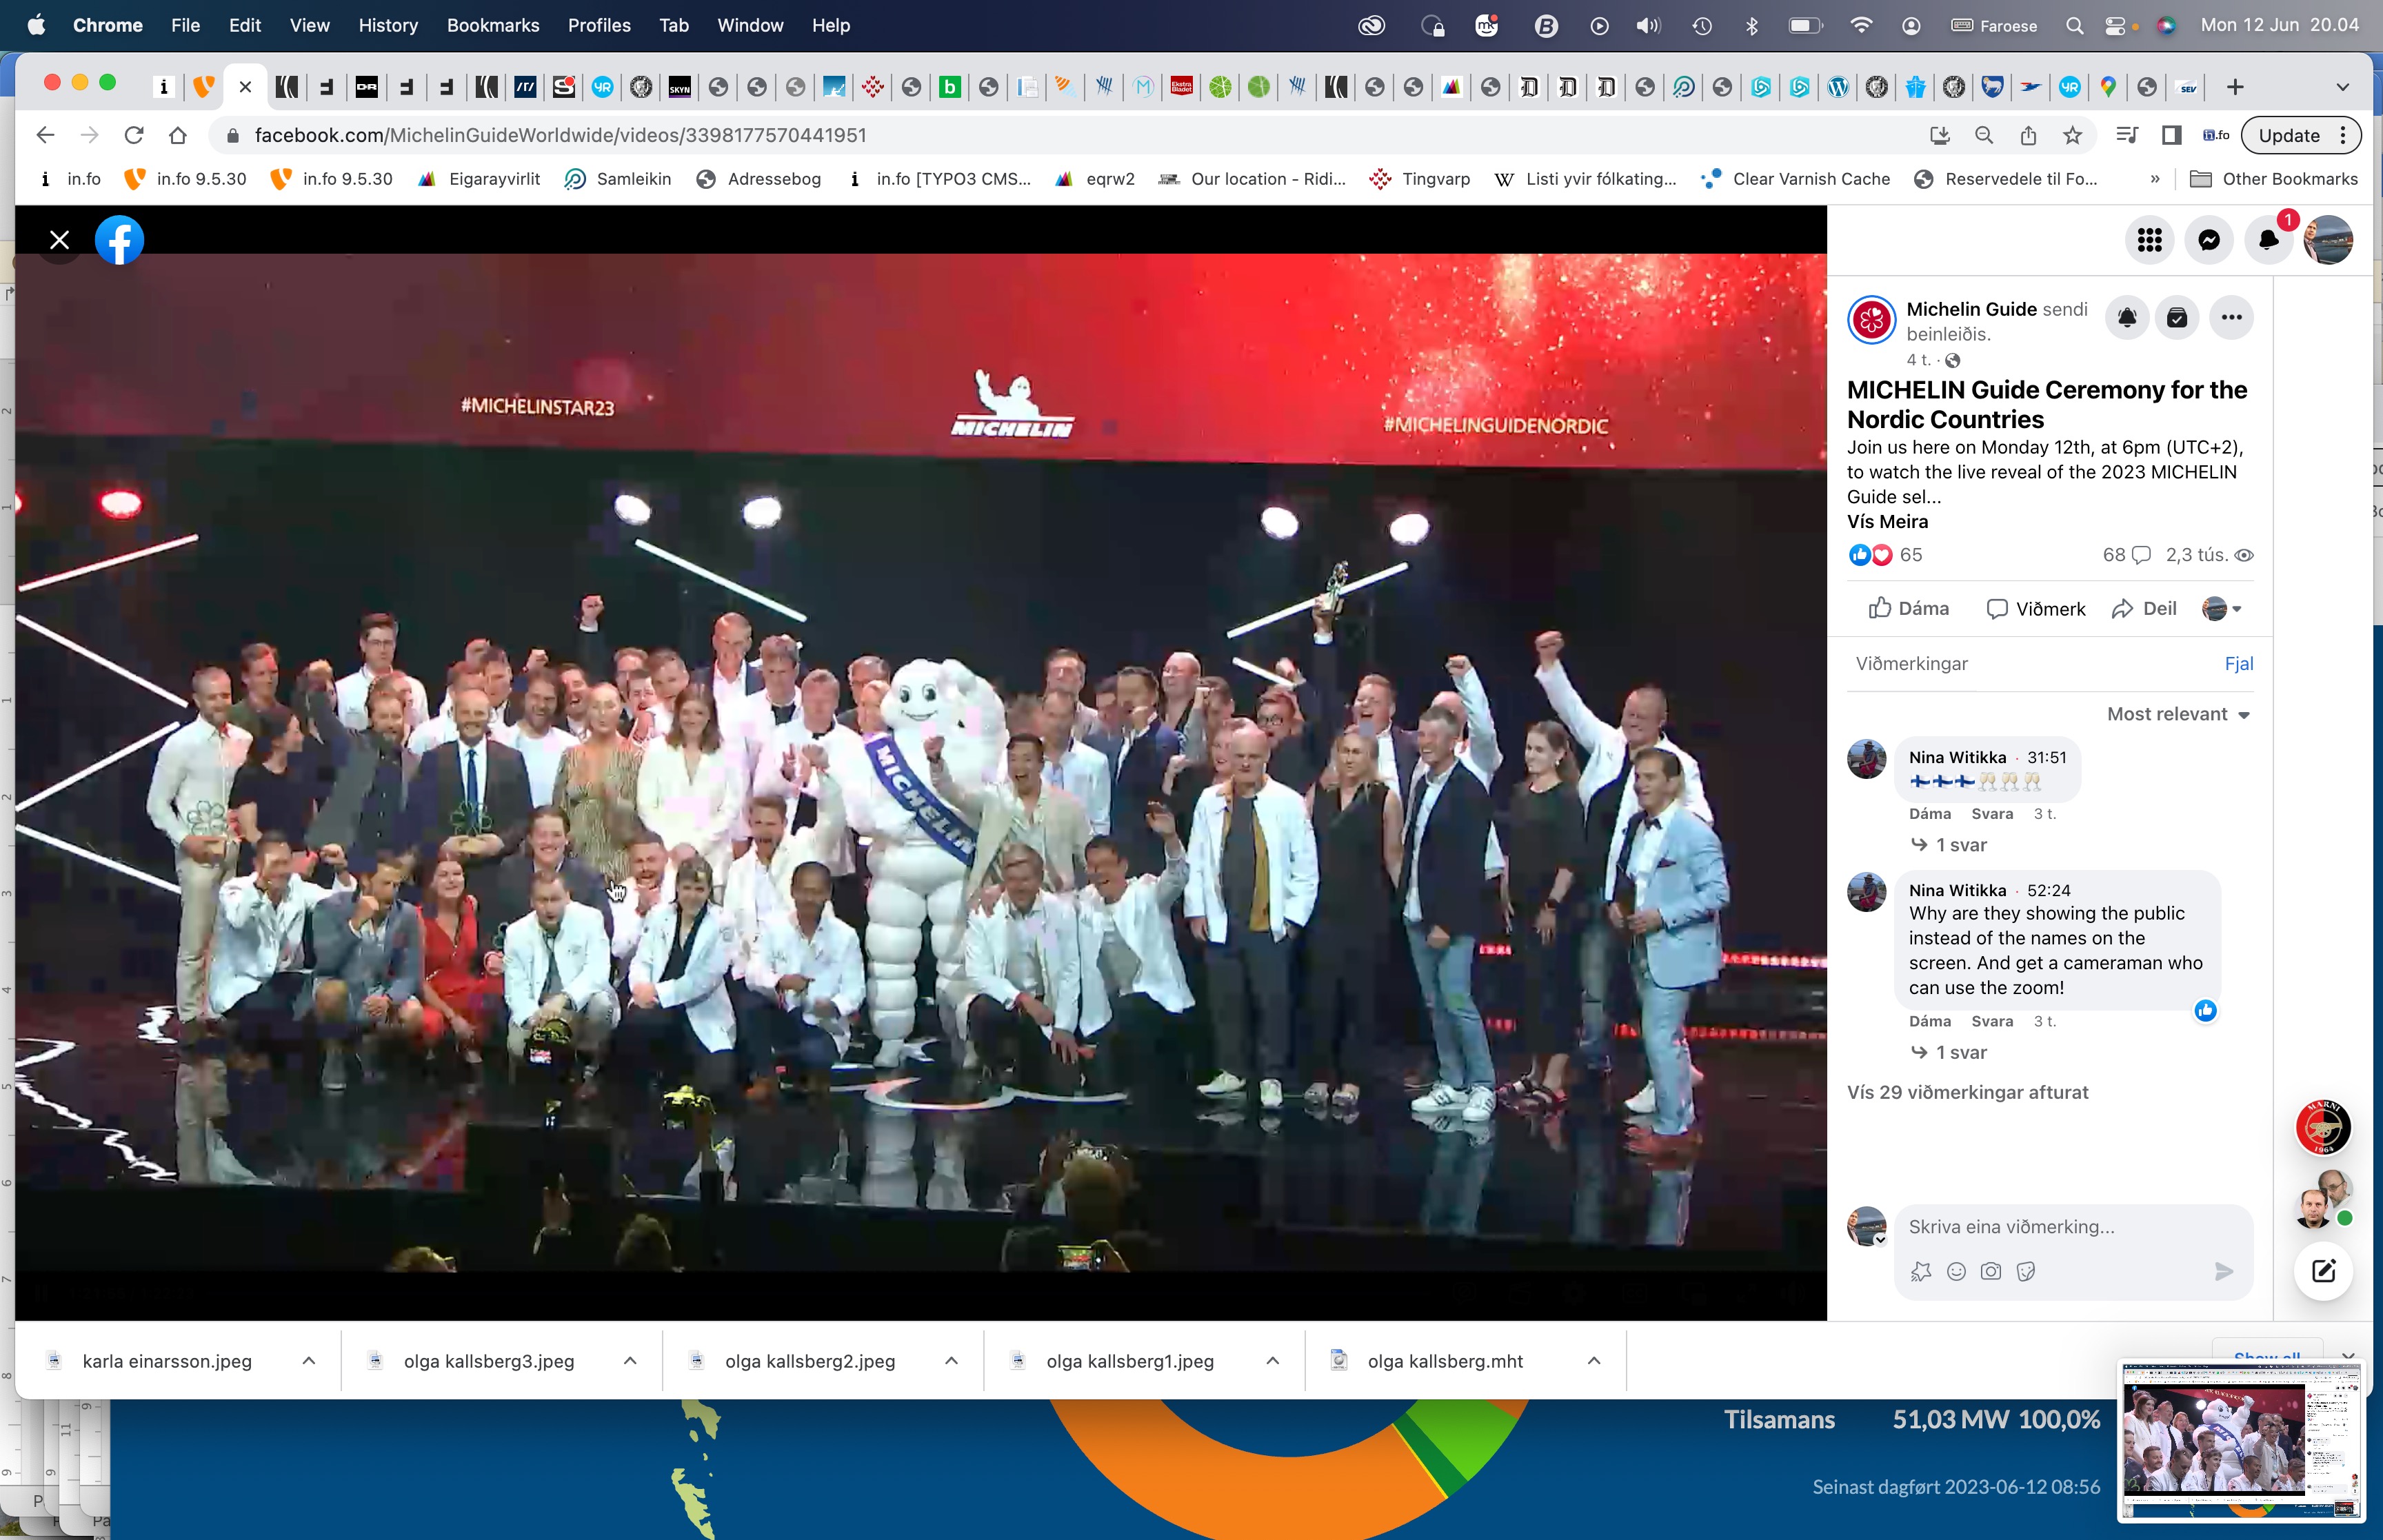
Task: Attach a photo with camera icon
Action: pos(1991,1271)
